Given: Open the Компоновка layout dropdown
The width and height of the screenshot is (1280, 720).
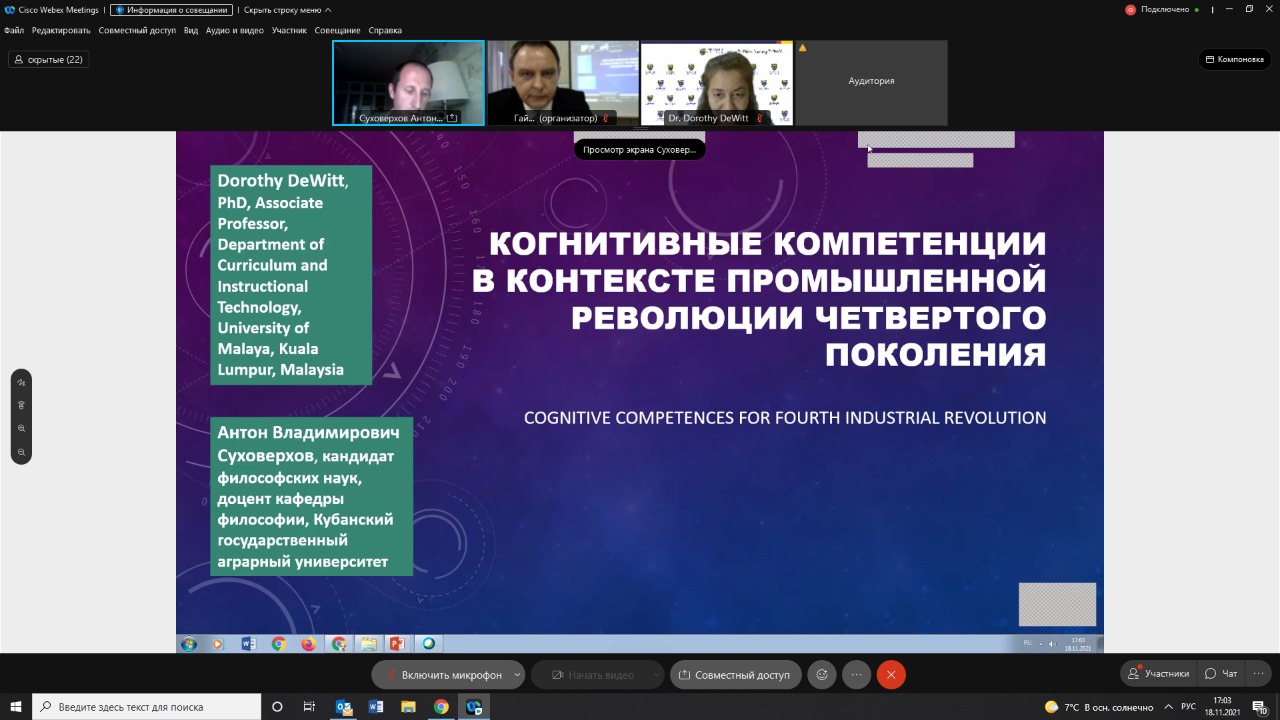Looking at the screenshot, I should 1235,59.
